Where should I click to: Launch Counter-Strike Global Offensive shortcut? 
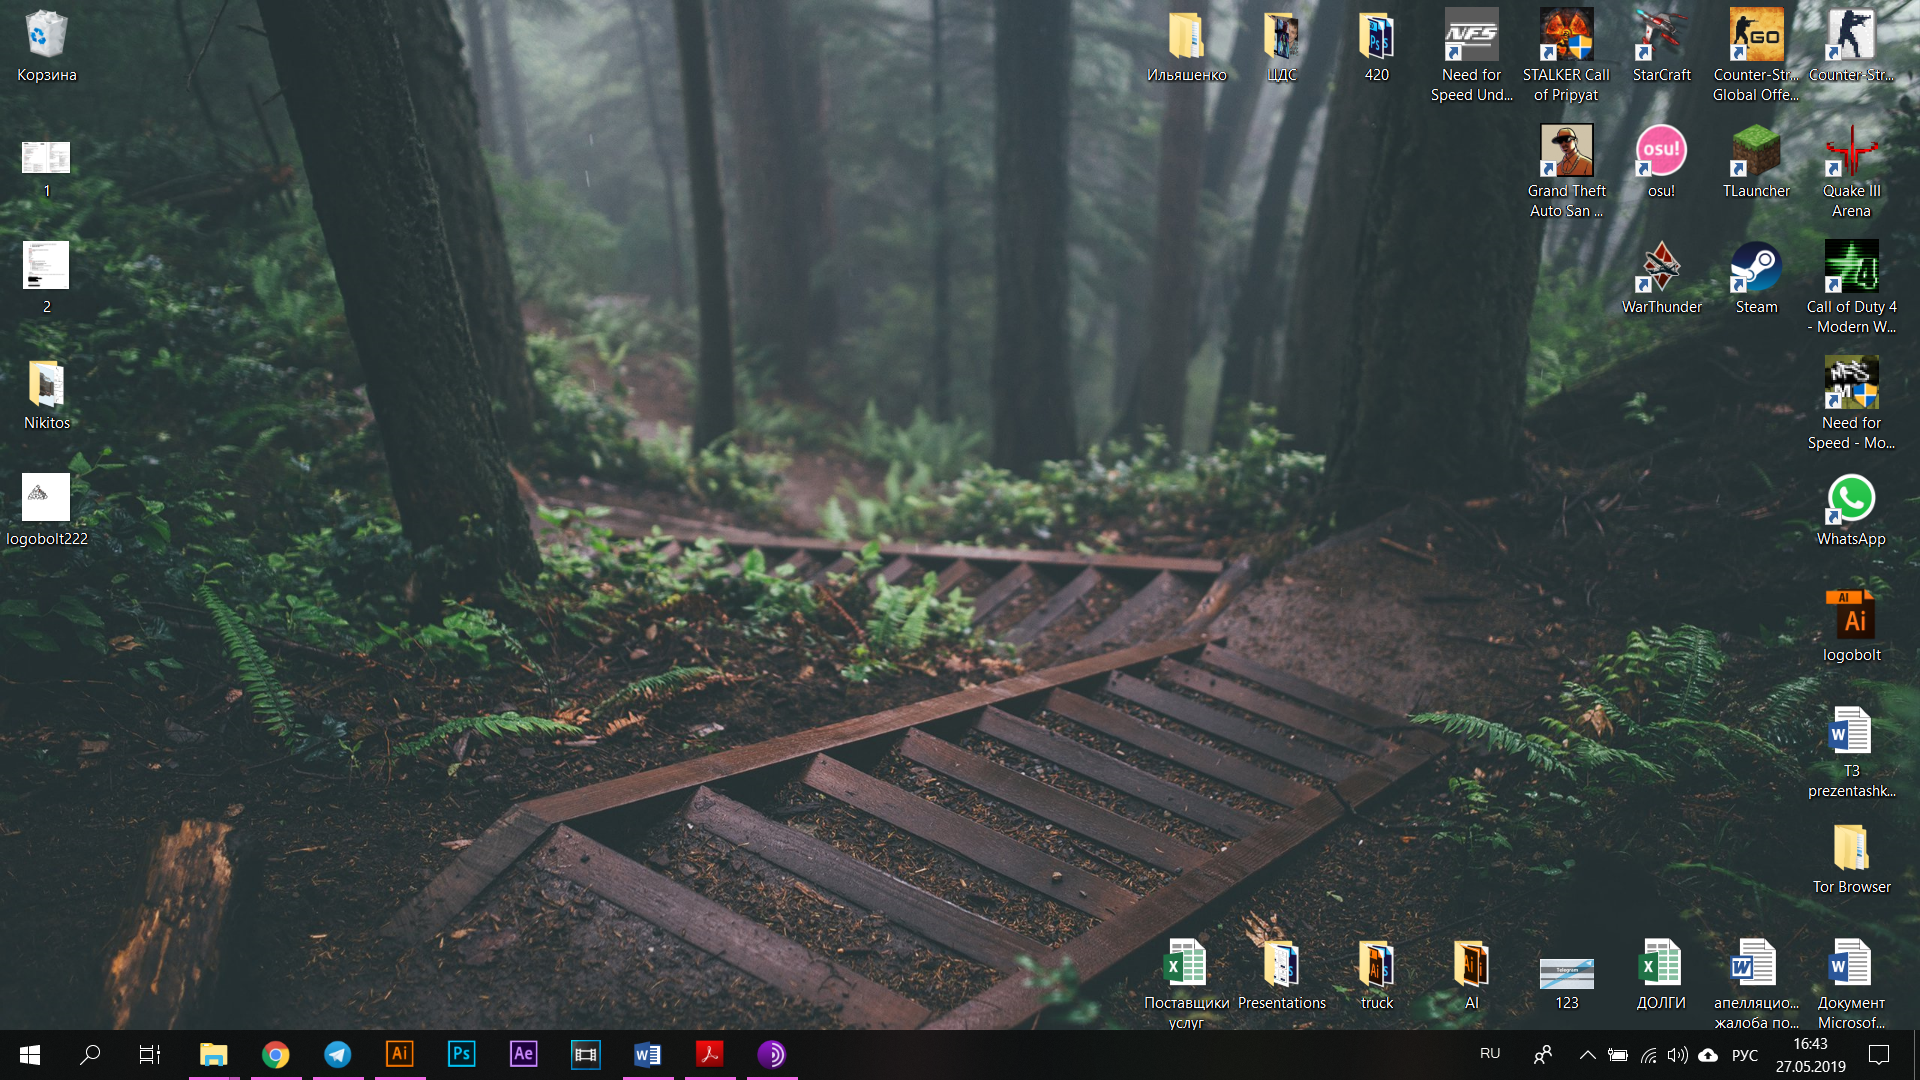click(1756, 56)
